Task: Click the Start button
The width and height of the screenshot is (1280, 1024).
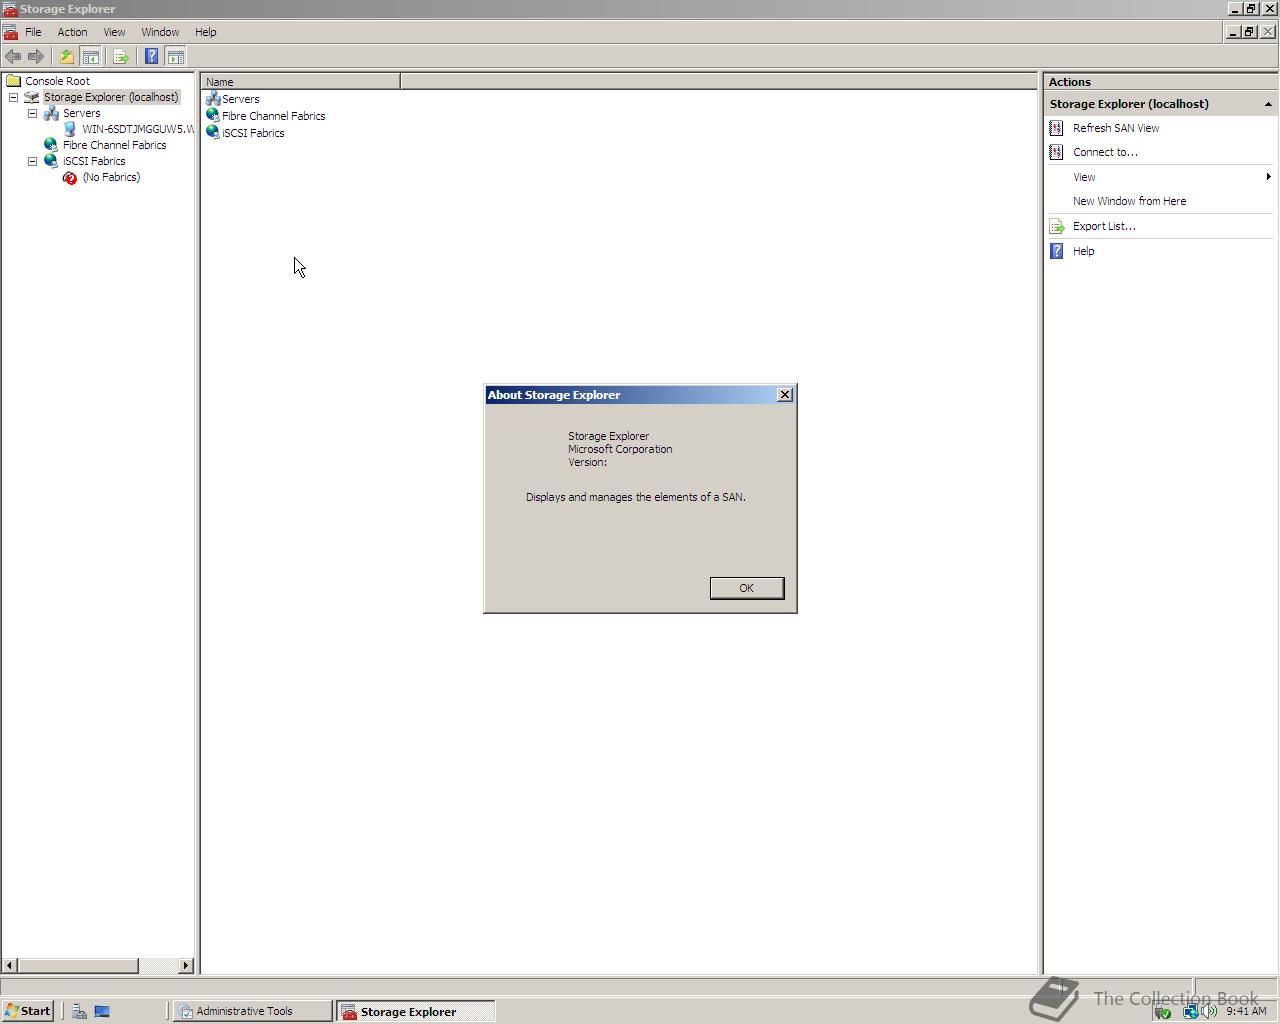Action: click(x=27, y=1011)
